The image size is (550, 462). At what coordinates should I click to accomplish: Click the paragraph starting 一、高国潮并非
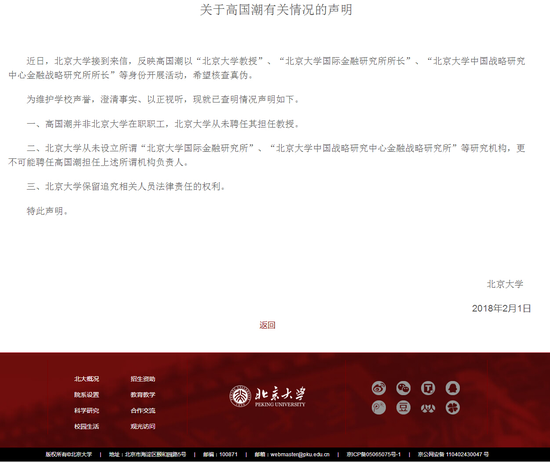click(x=163, y=124)
